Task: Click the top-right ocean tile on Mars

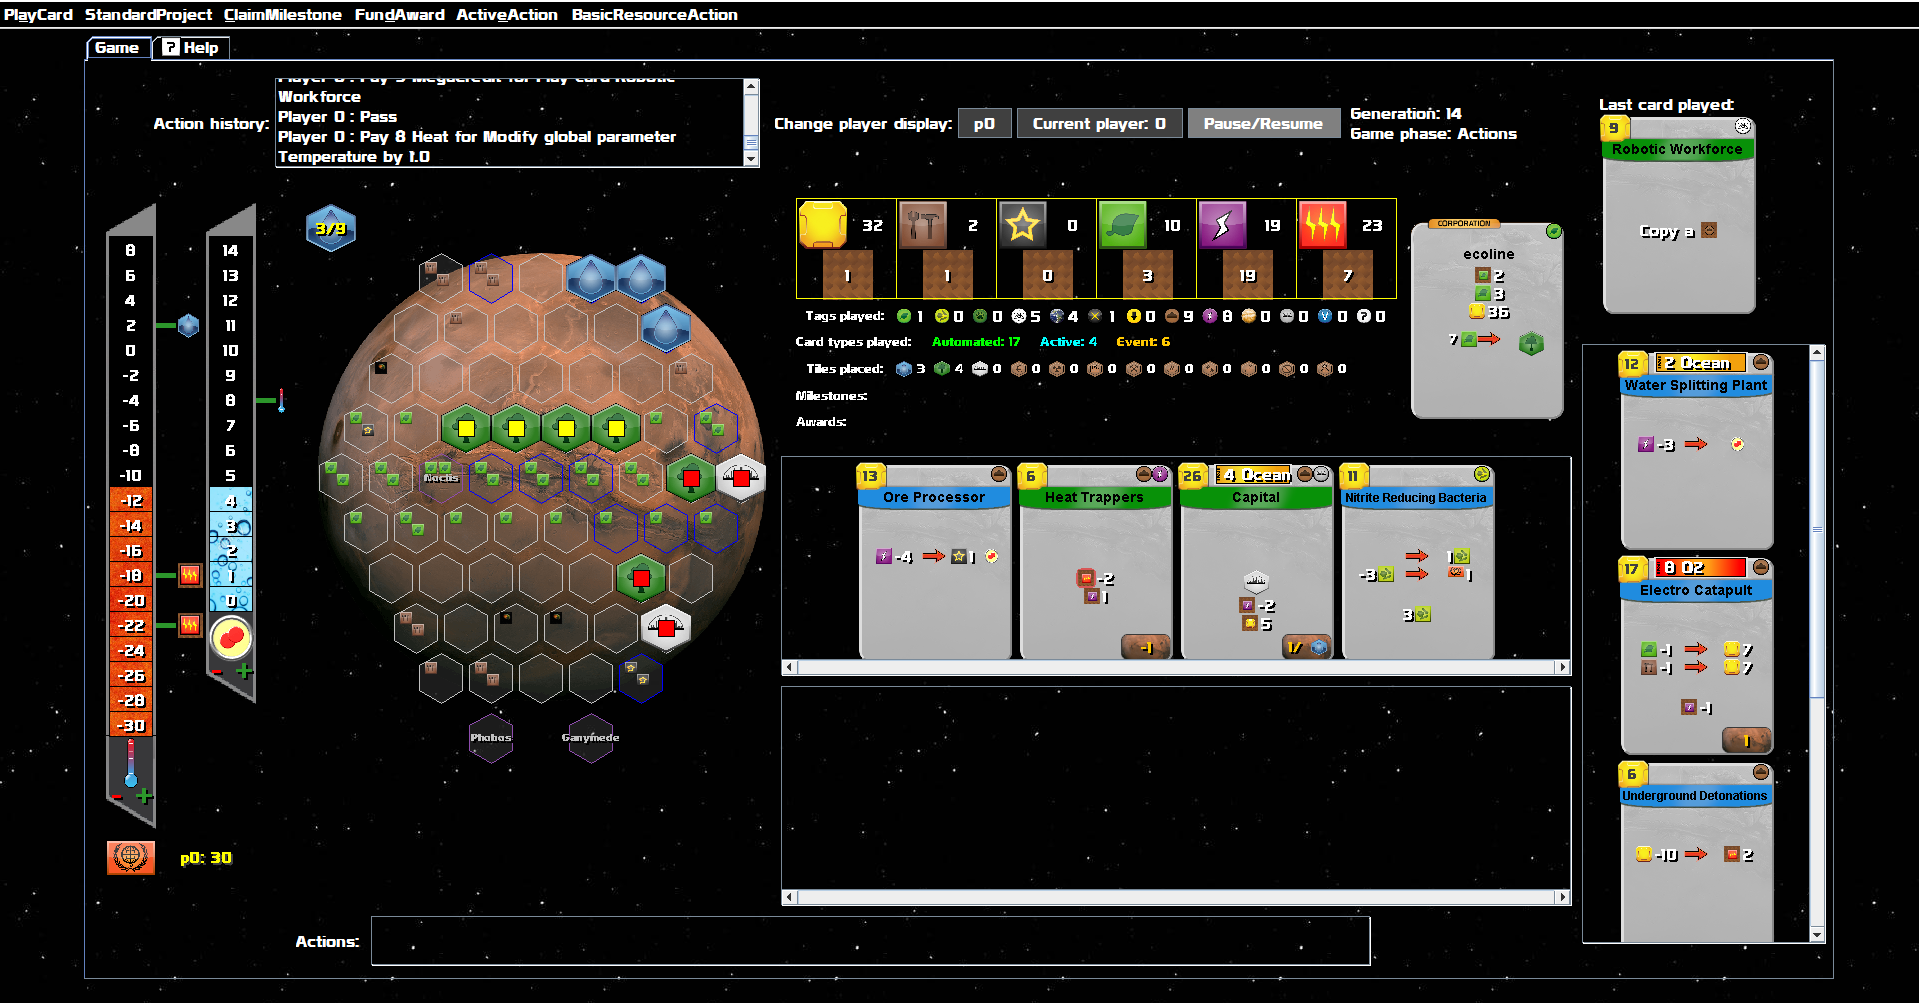Action: click(x=641, y=277)
